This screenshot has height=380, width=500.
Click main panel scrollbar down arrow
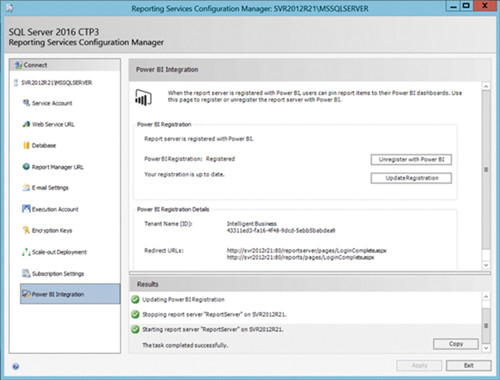coord(486,265)
